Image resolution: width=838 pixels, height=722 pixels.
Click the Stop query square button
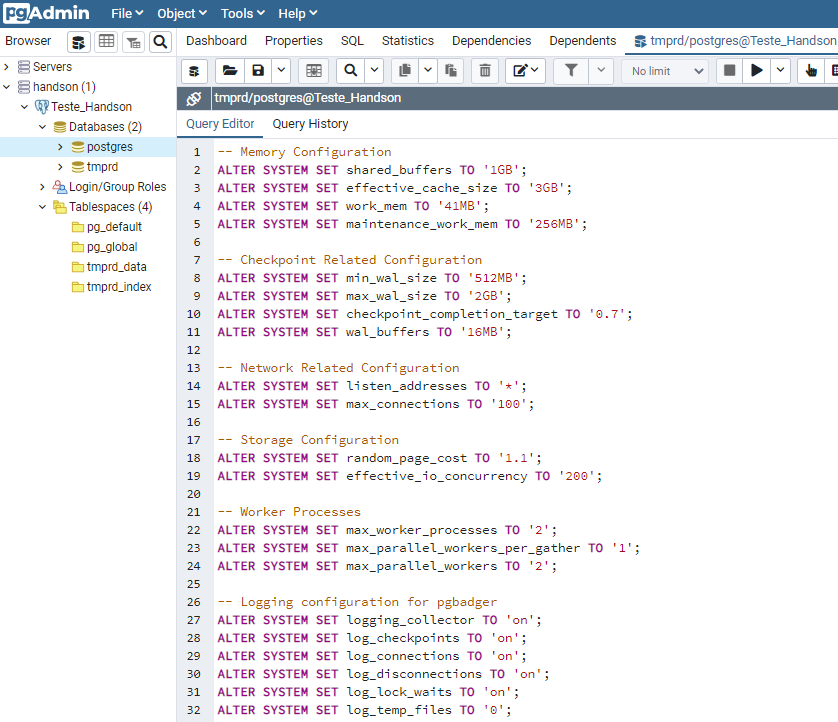[729, 71]
